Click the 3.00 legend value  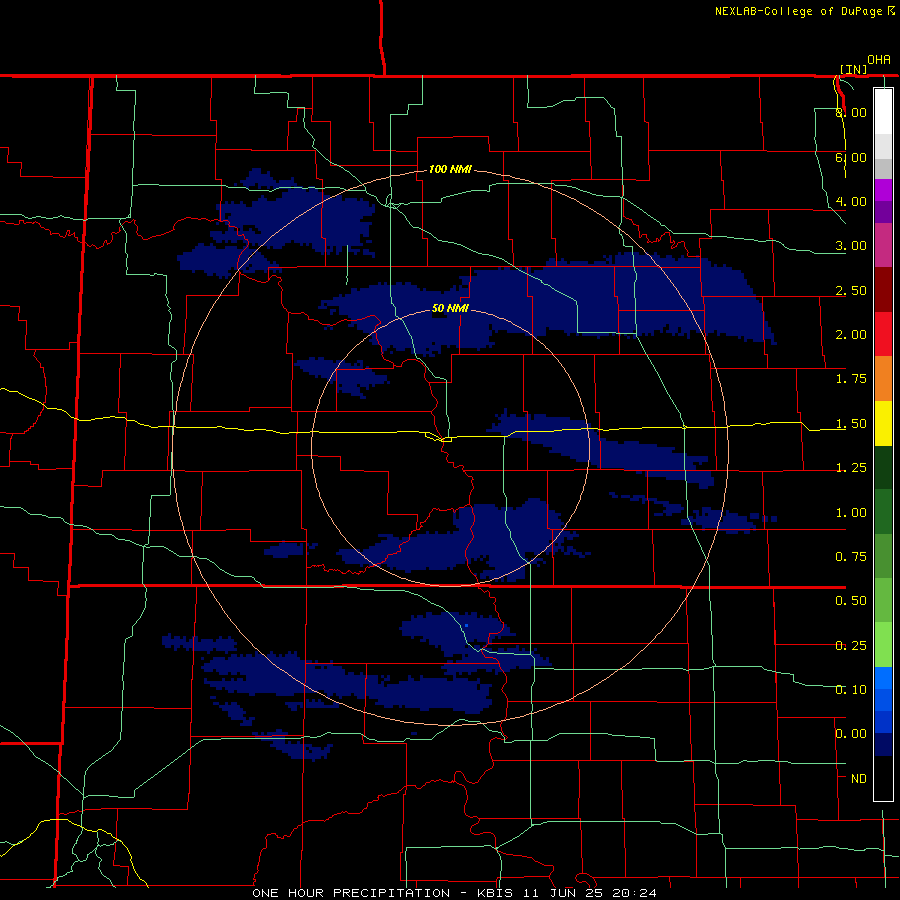[851, 246]
